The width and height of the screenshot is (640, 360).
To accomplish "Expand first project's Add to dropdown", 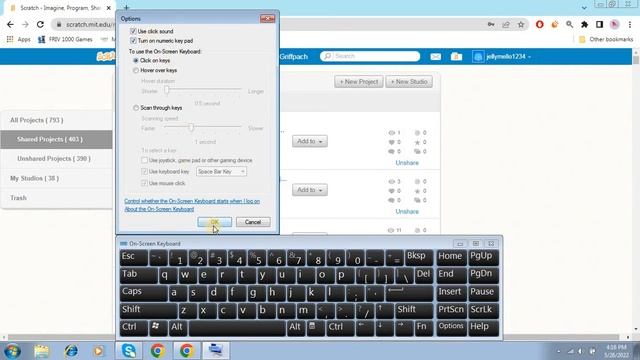I will (310, 141).
